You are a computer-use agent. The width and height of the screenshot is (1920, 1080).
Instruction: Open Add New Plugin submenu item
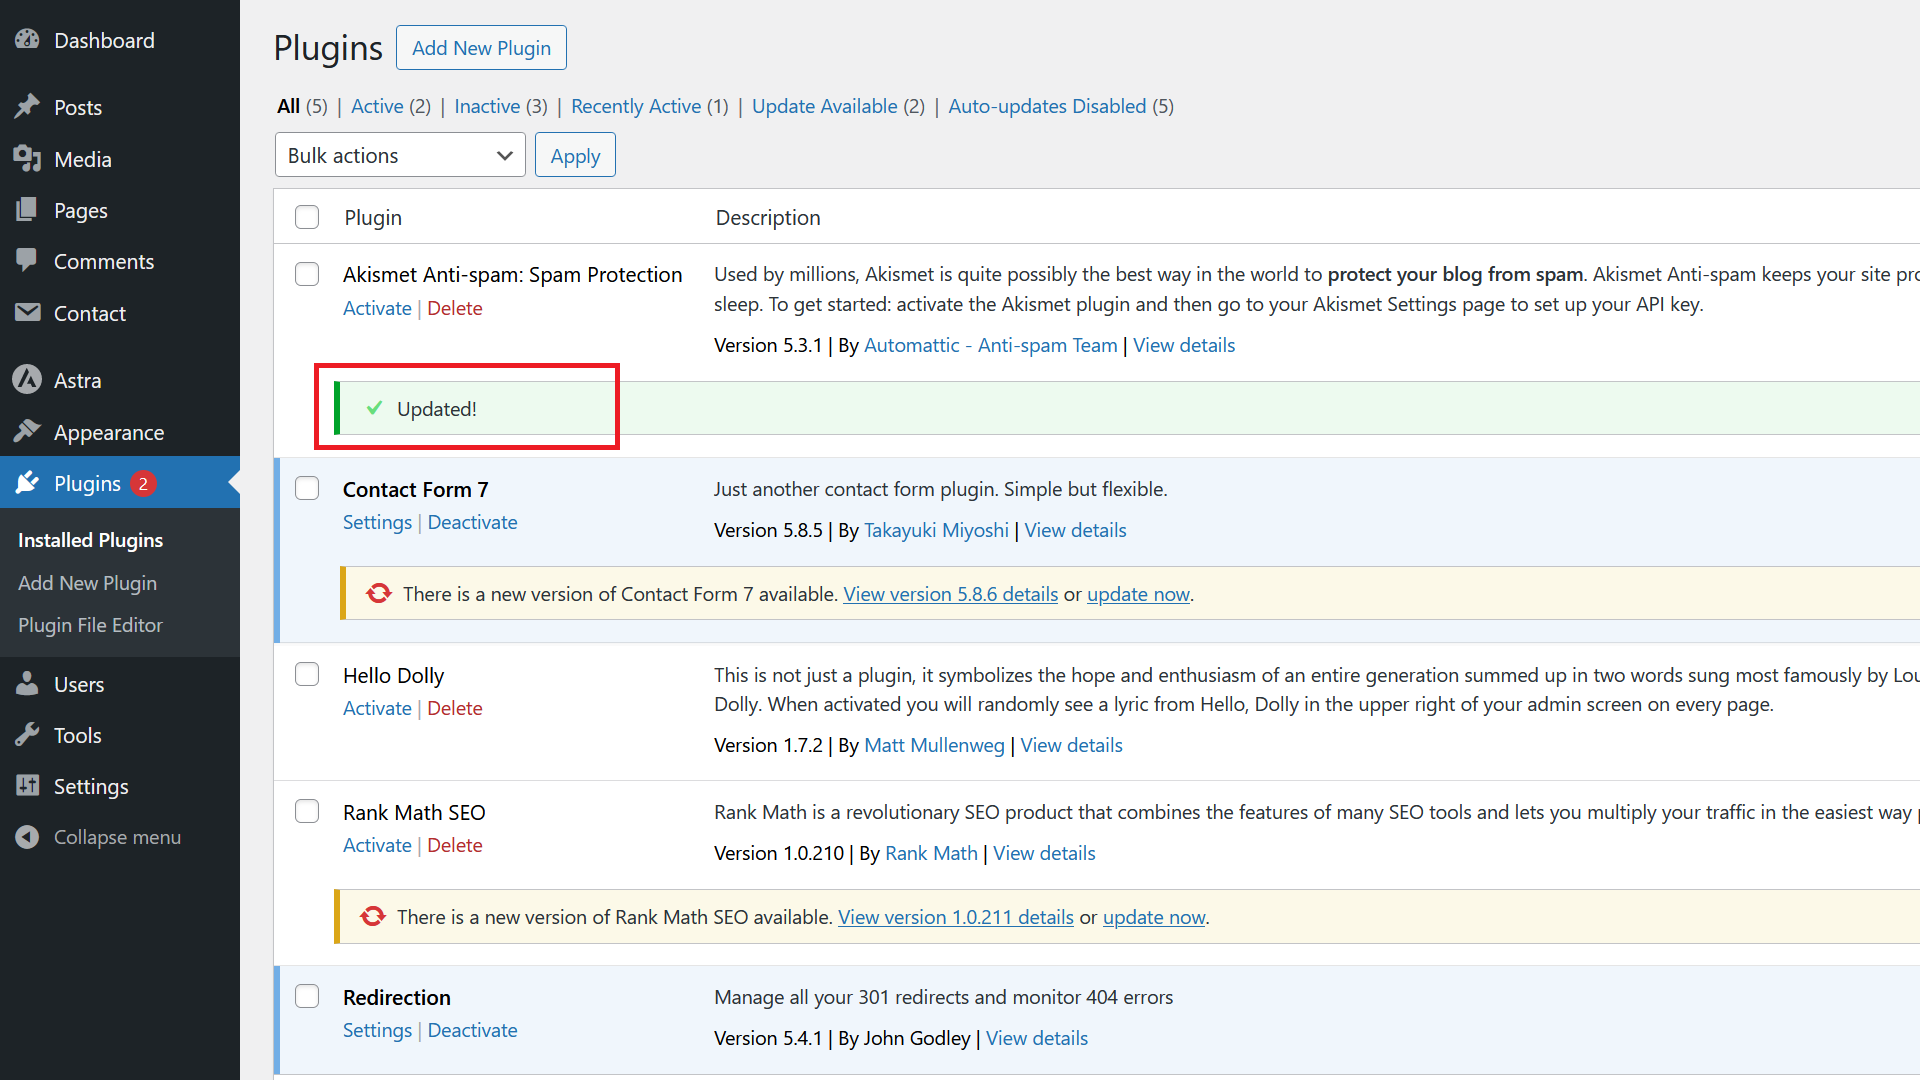tap(87, 583)
